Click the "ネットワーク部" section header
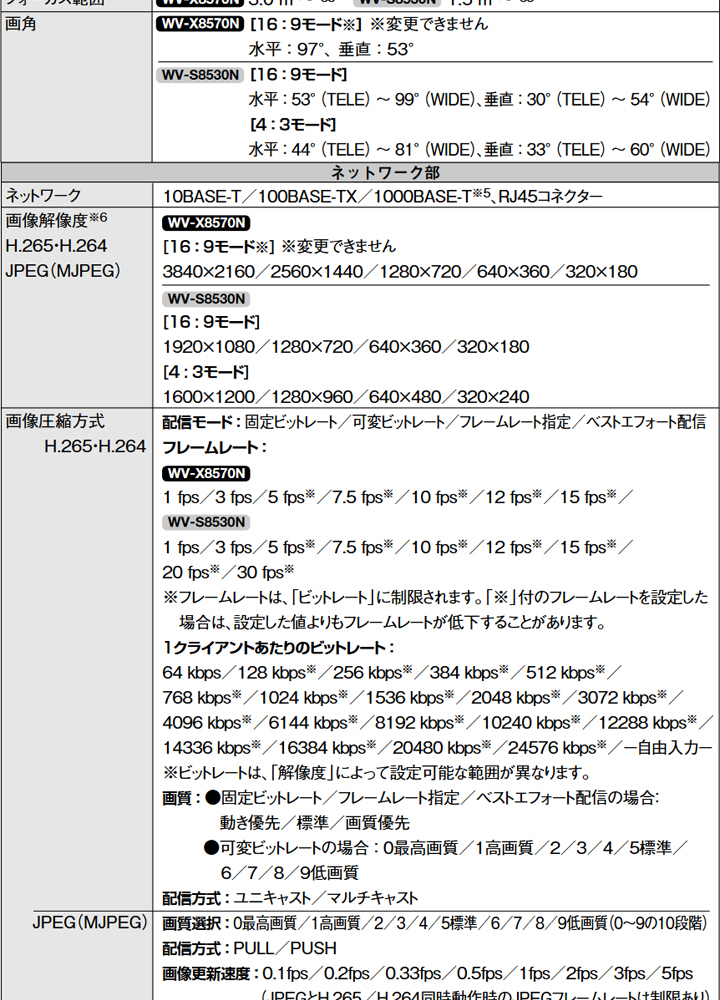This screenshot has height=1000, width=720. (x=385, y=173)
